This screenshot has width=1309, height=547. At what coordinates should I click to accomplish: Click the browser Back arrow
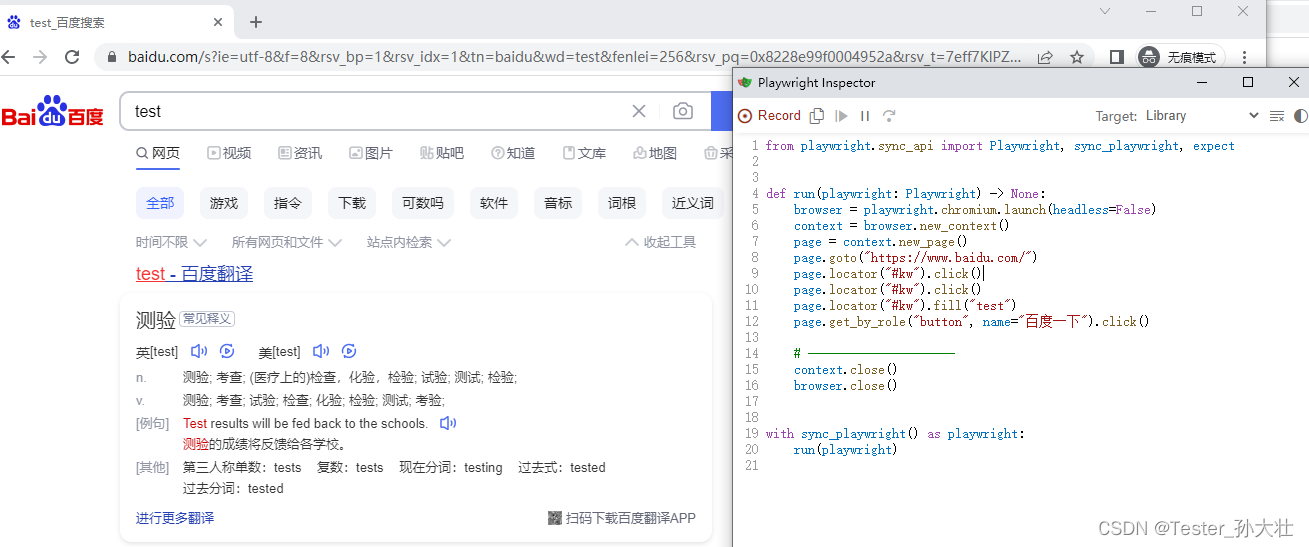click(10, 57)
